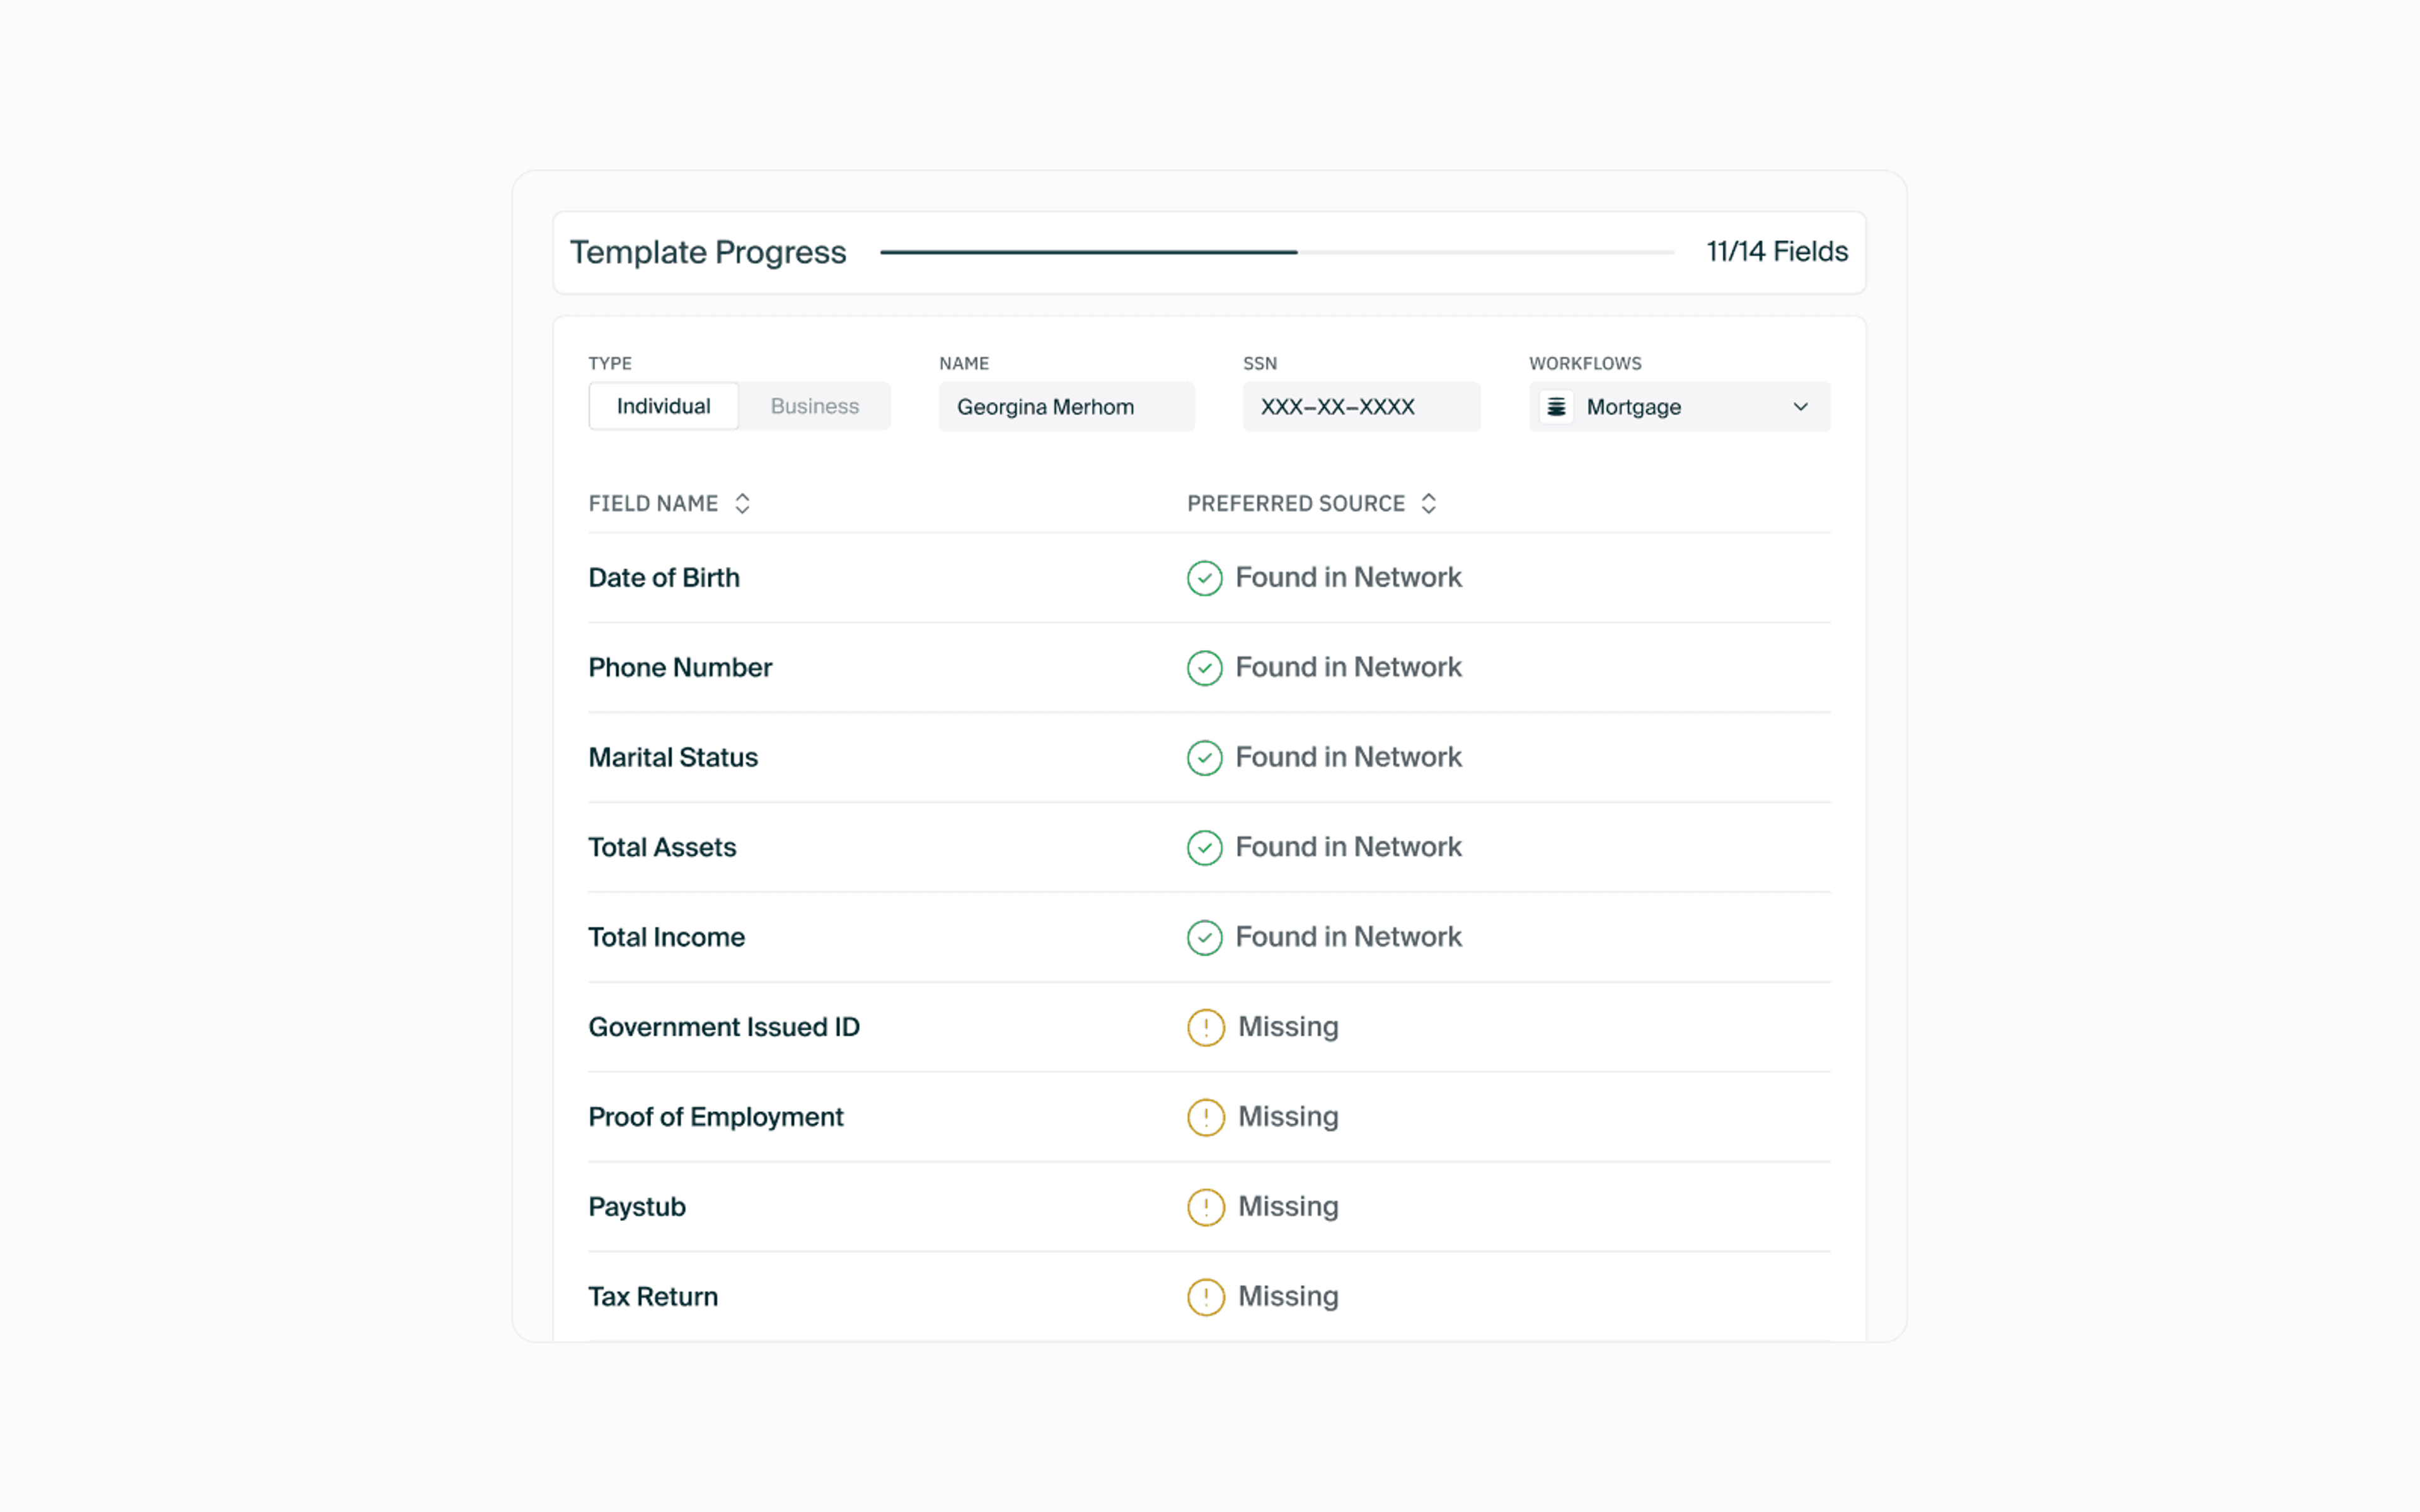This screenshot has width=2420, height=1512.
Task: Open the Mortgage workflows dropdown
Action: pos(1679,406)
